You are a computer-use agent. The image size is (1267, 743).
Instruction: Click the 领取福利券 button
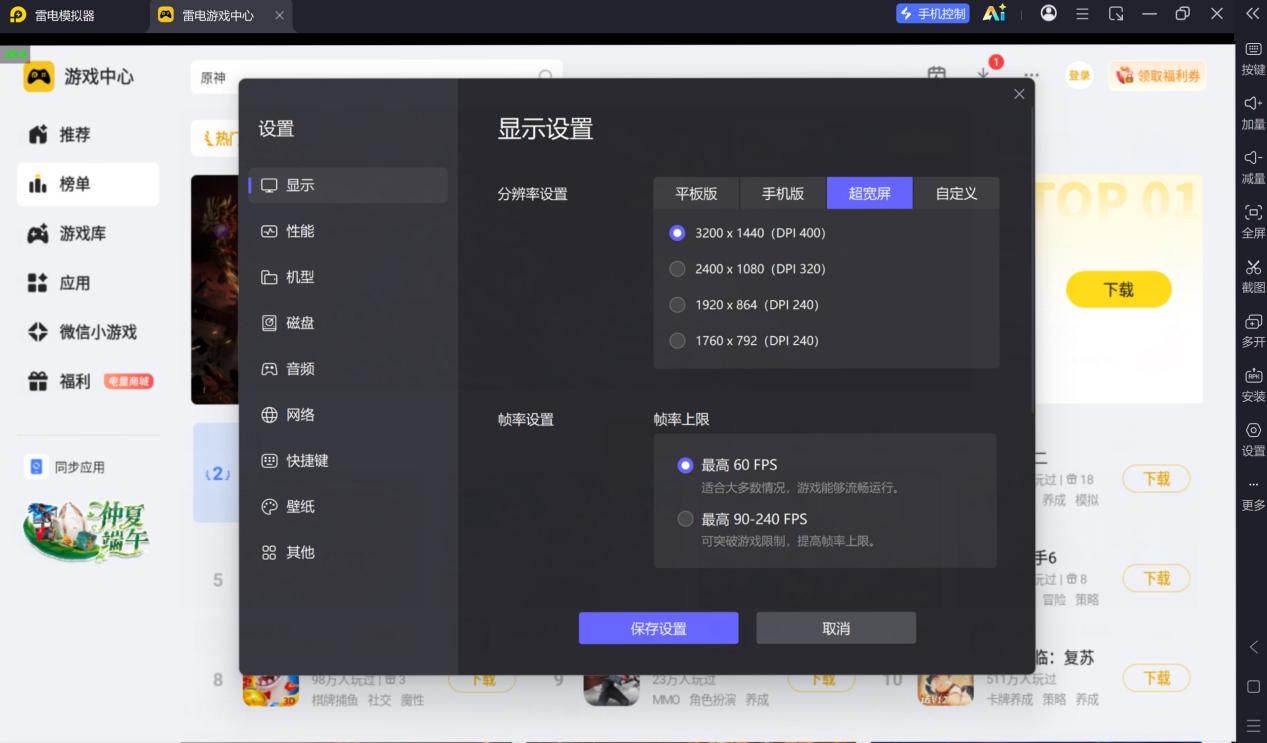[1157, 76]
